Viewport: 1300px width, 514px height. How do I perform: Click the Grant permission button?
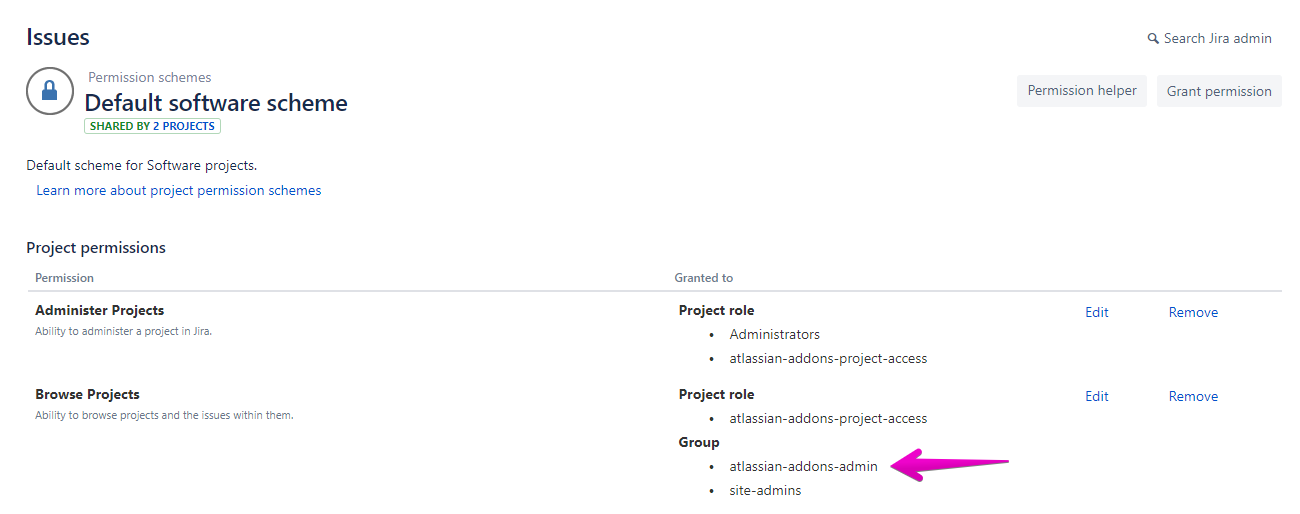(1218, 91)
